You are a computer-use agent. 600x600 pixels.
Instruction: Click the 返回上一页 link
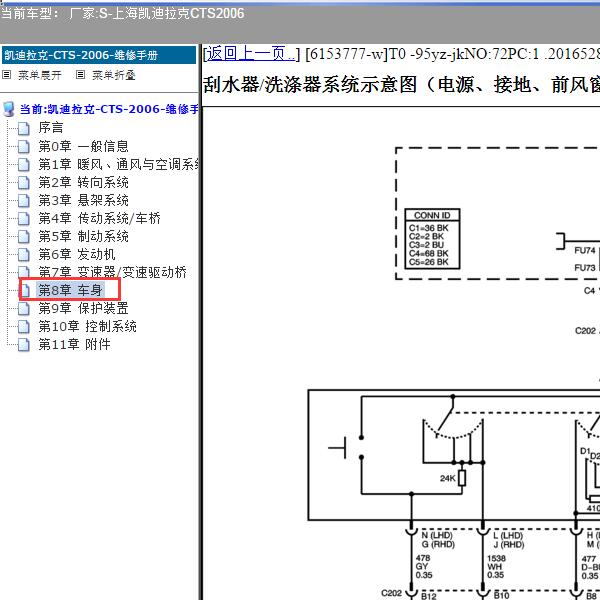coord(251,54)
